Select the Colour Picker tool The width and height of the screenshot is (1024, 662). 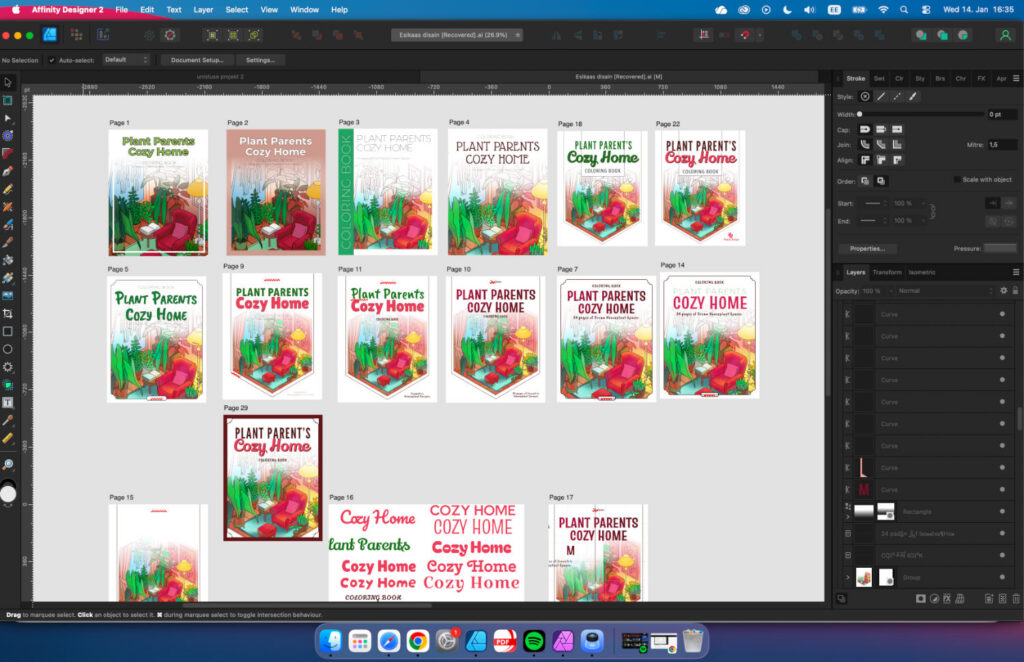point(8,422)
